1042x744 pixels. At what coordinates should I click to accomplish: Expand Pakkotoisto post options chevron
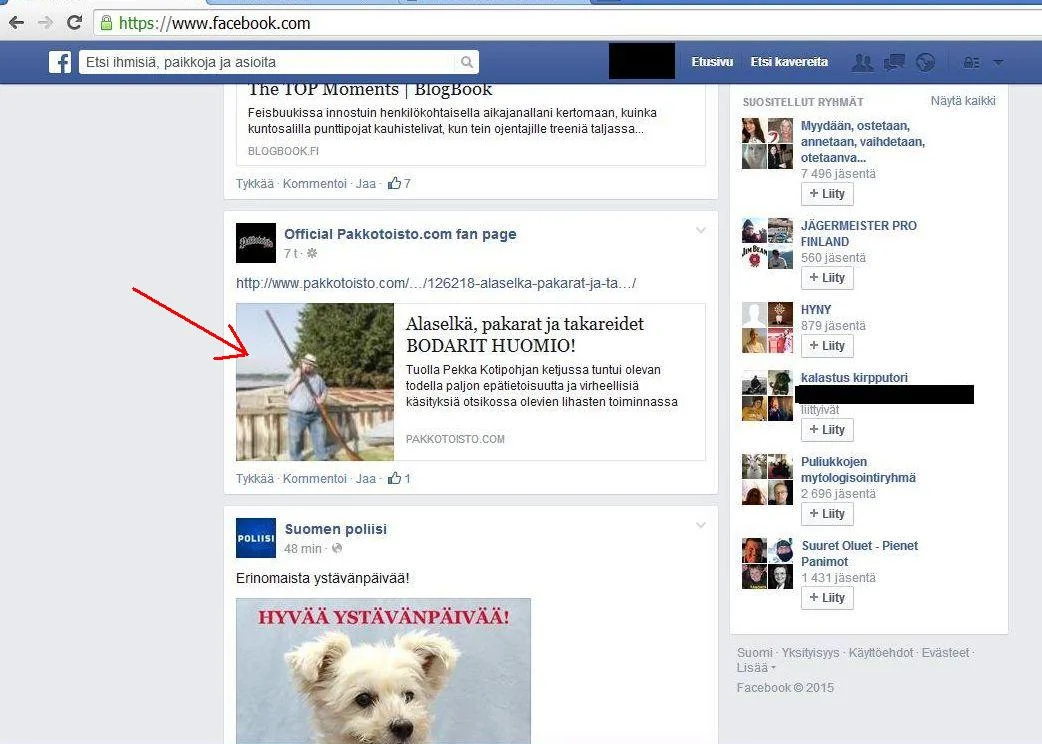click(x=700, y=231)
